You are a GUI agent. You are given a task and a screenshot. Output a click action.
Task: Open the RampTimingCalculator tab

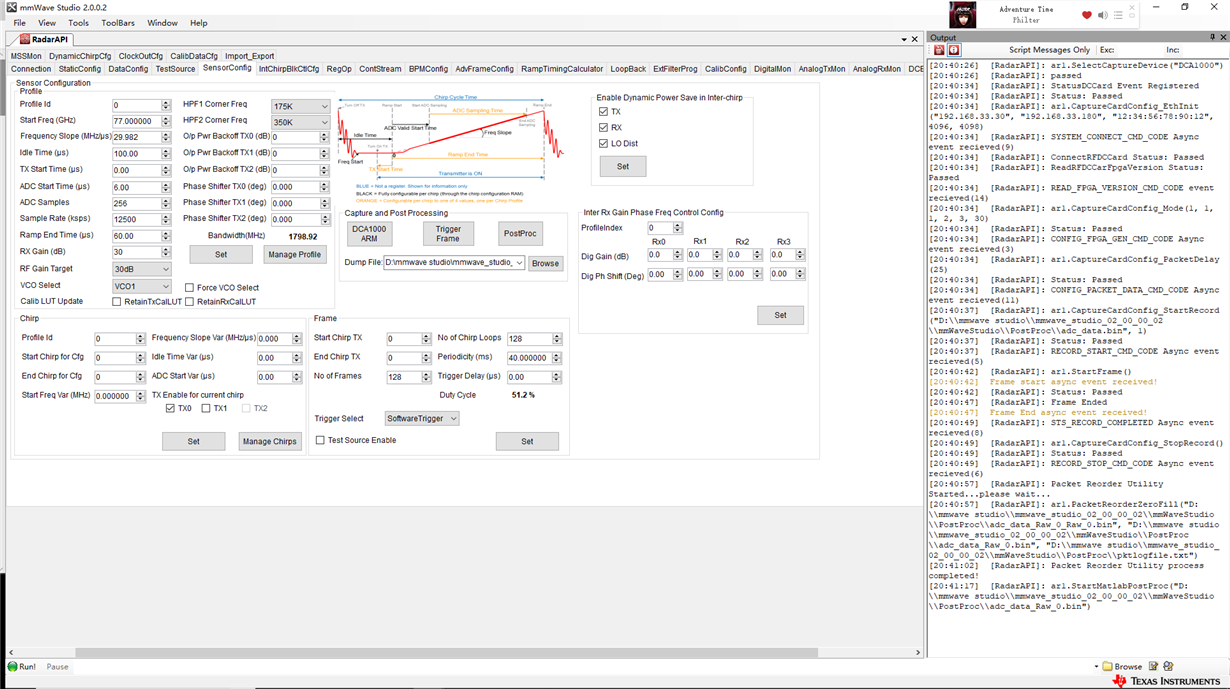pyautogui.click(x=562, y=69)
